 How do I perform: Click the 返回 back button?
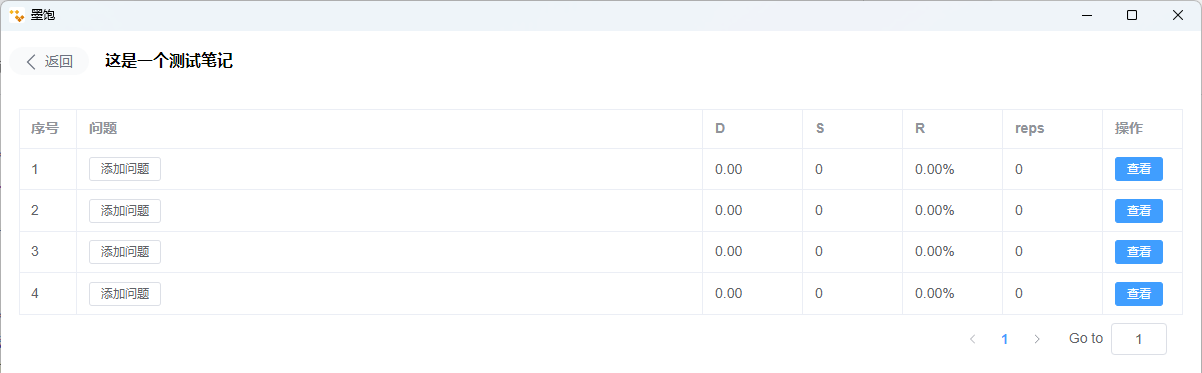[49, 61]
